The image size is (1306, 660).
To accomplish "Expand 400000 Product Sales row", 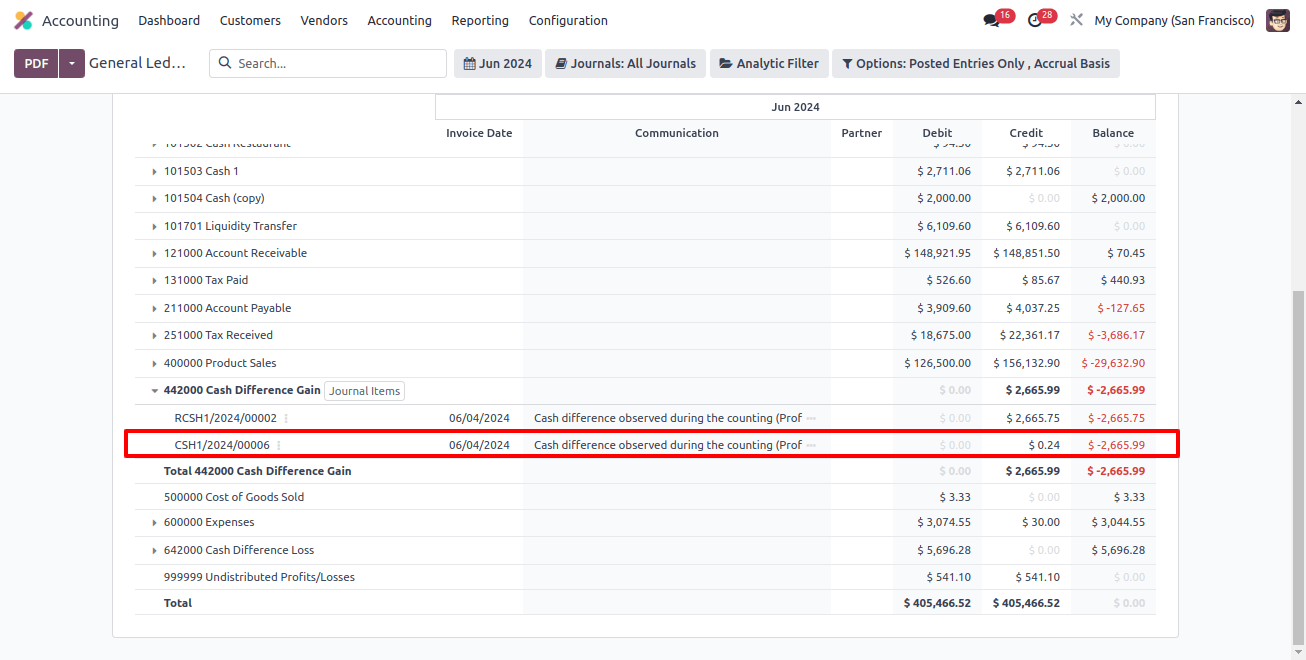I will [x=154, y=364].
